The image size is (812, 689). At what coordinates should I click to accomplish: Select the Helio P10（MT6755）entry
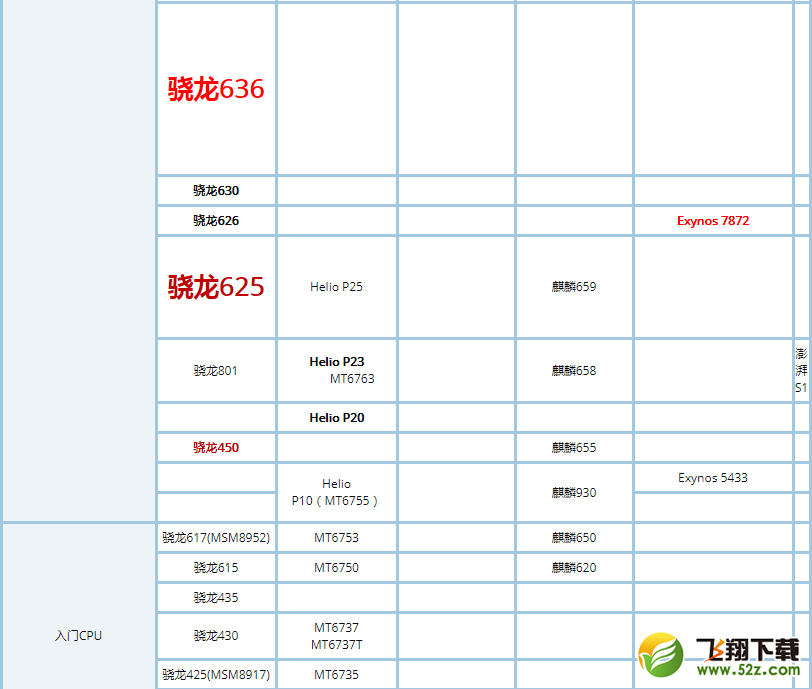click(336, 491)
